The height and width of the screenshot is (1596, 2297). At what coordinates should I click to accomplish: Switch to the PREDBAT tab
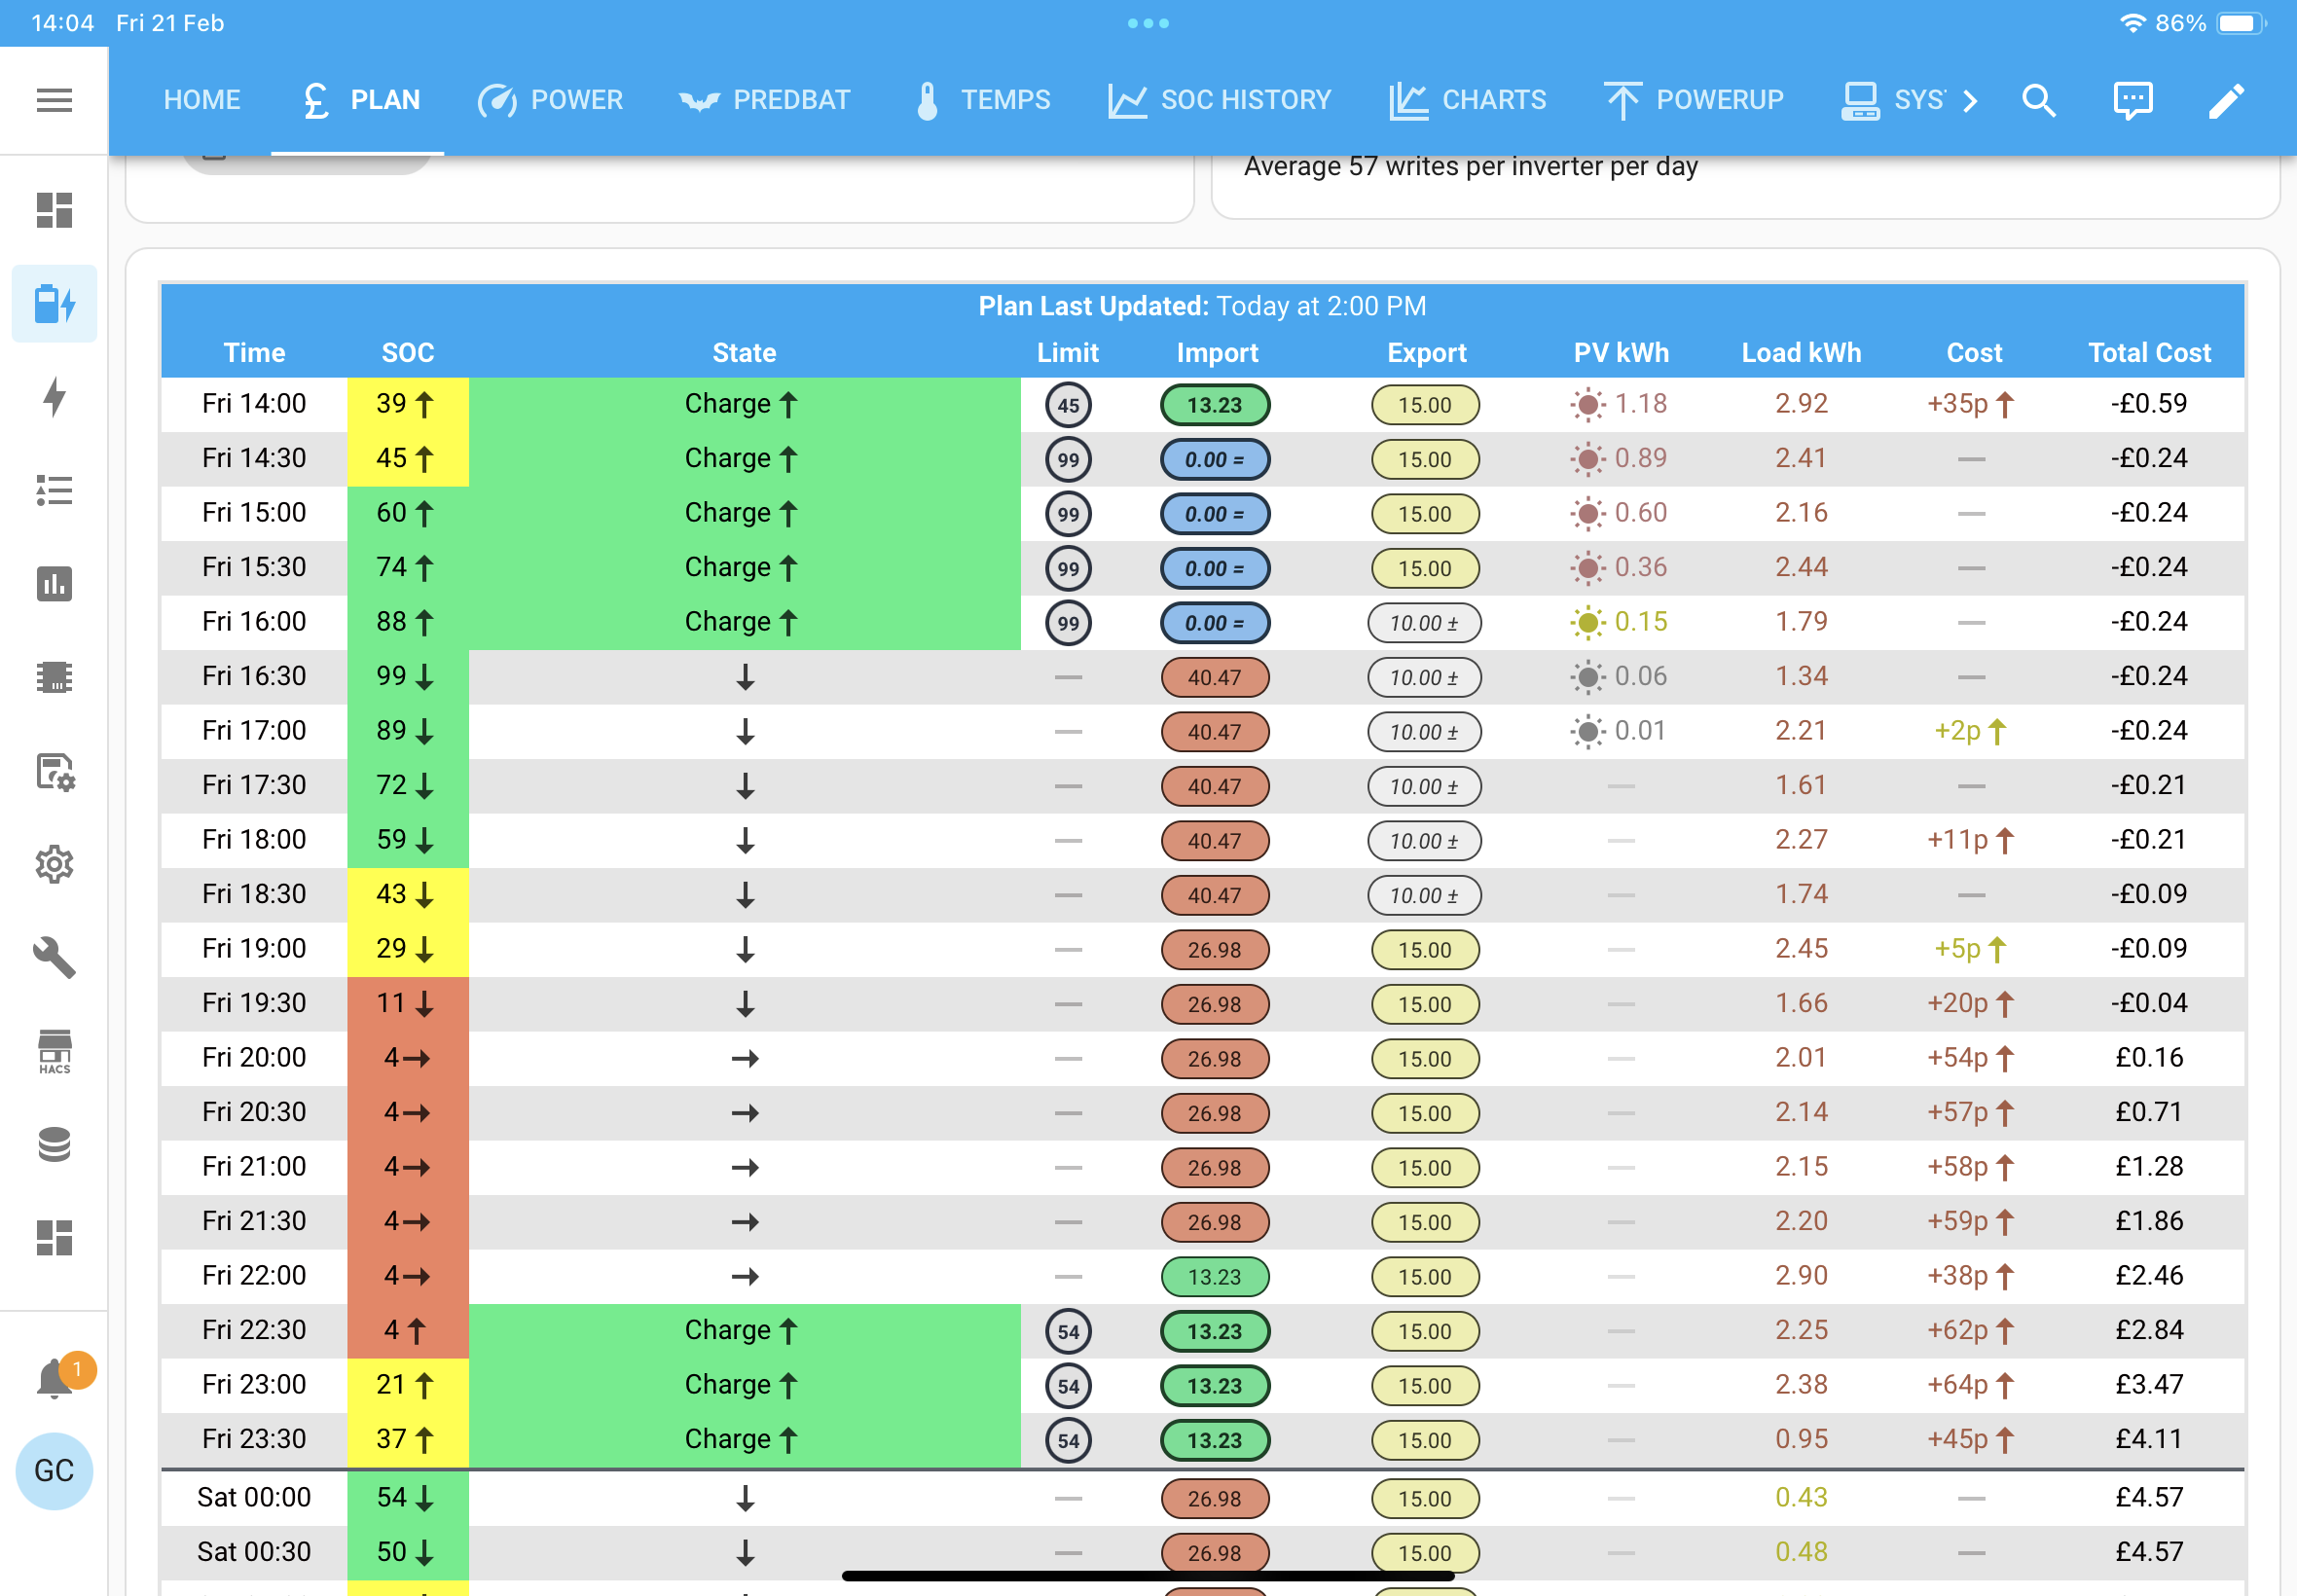pyautogui.click(x=764, y=100)
